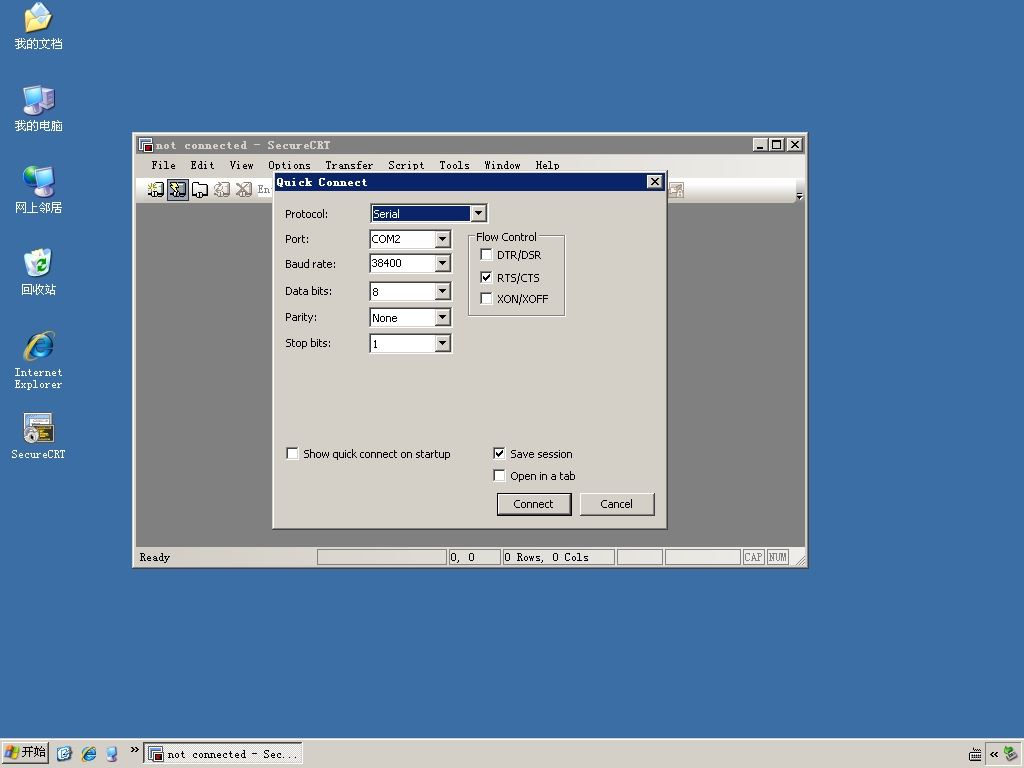Uncheck the RTS/CTS flow control checkbox
1024x768 pixels.
tap(486, 277)
